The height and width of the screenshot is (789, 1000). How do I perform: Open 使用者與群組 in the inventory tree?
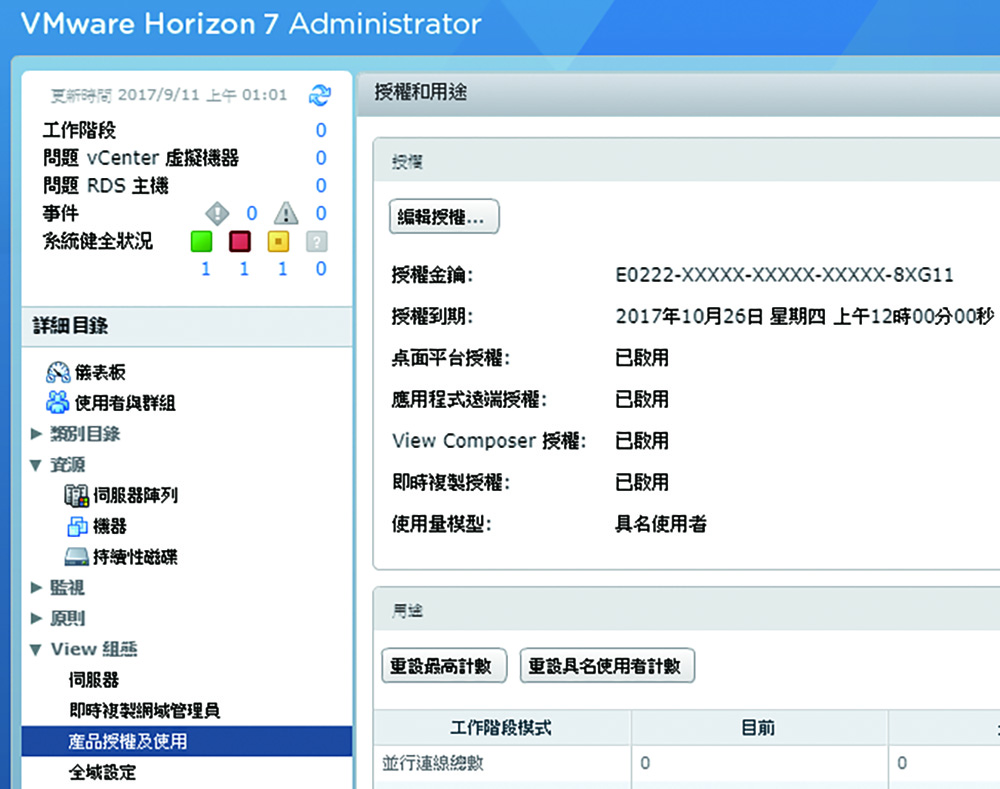click(x=125, y=402)
